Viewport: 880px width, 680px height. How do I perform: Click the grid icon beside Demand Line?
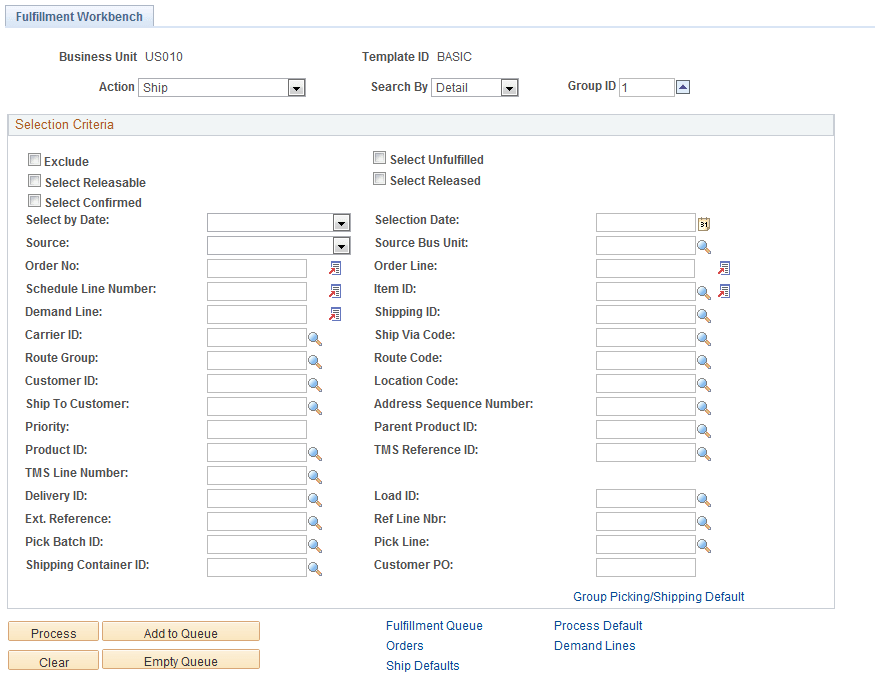pyautogui.click(x=335, y=313)
